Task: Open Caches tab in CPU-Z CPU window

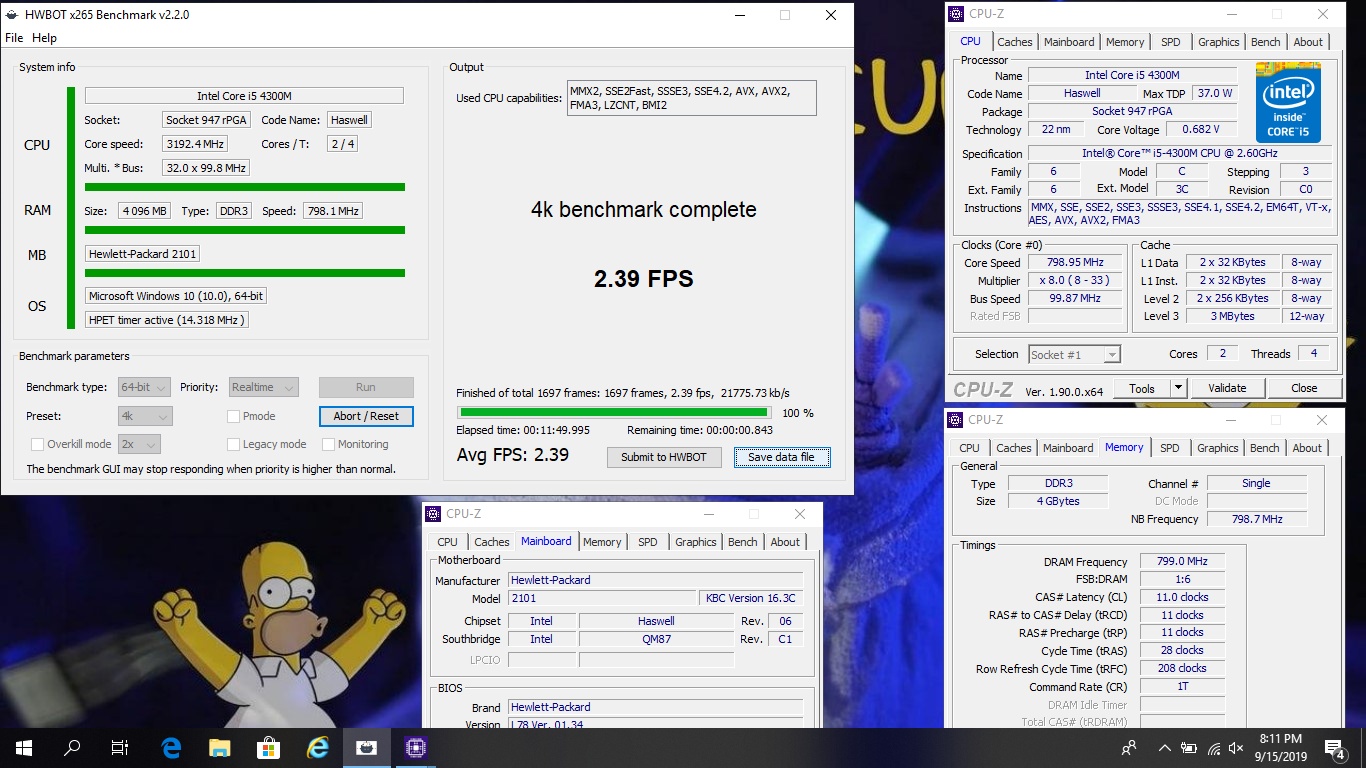Action: pos(1014,42)
